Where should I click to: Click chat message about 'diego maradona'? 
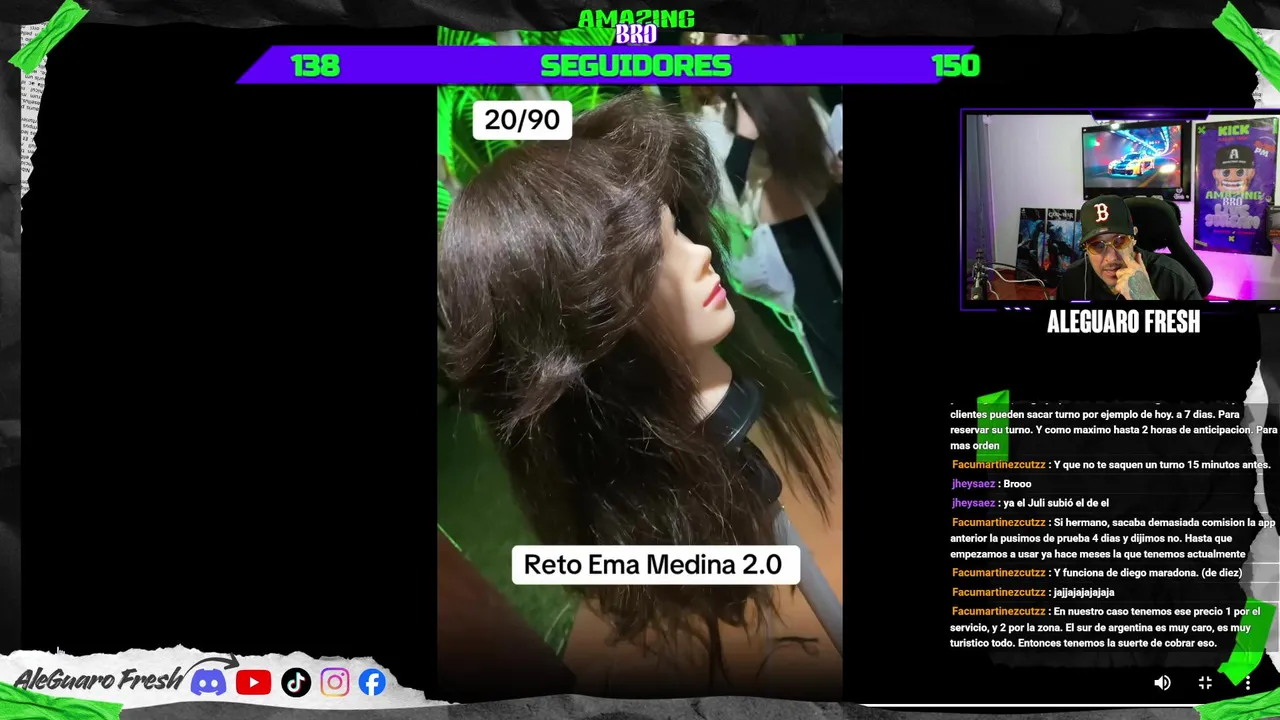click(x=1097, y=573)
